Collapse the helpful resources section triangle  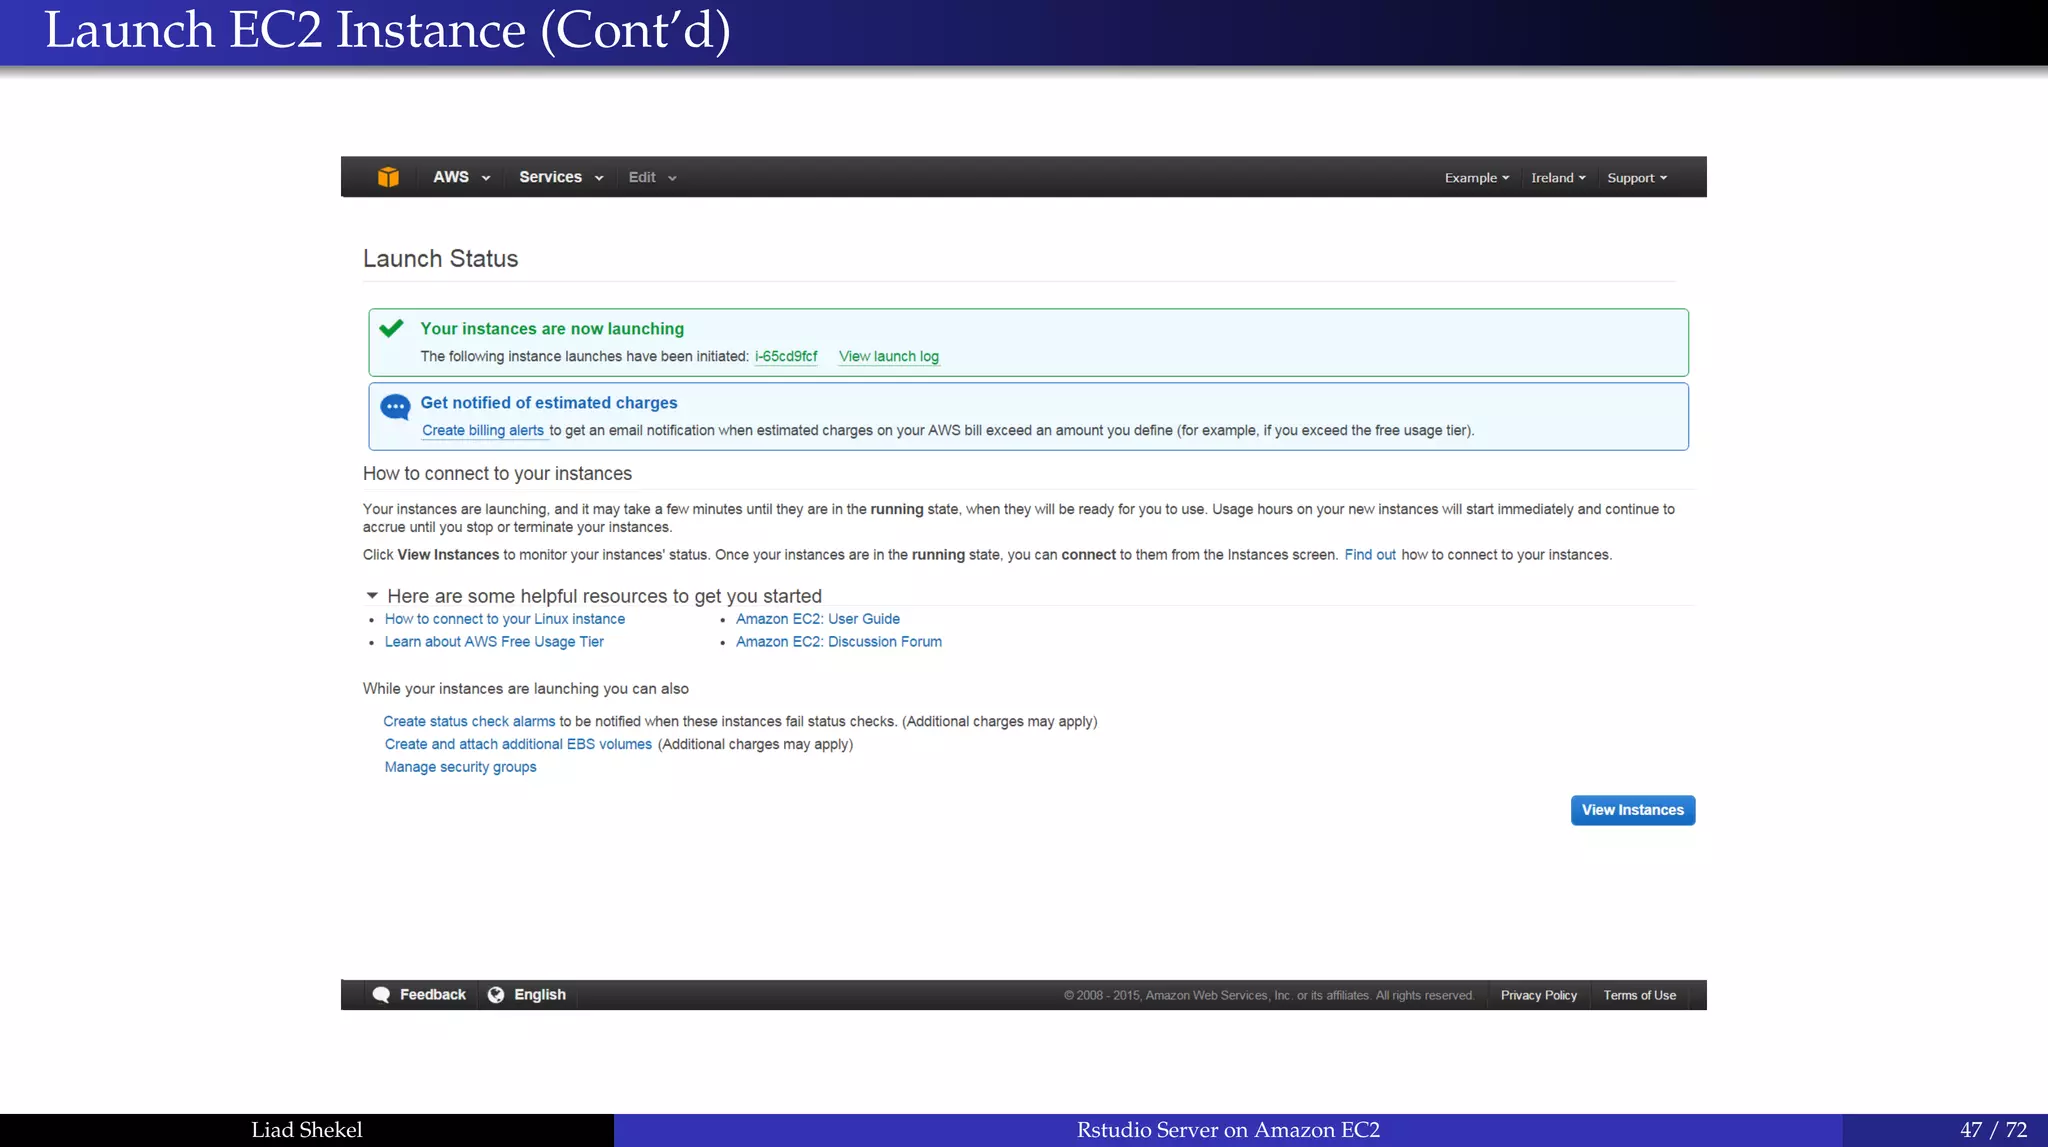[372, 596]
